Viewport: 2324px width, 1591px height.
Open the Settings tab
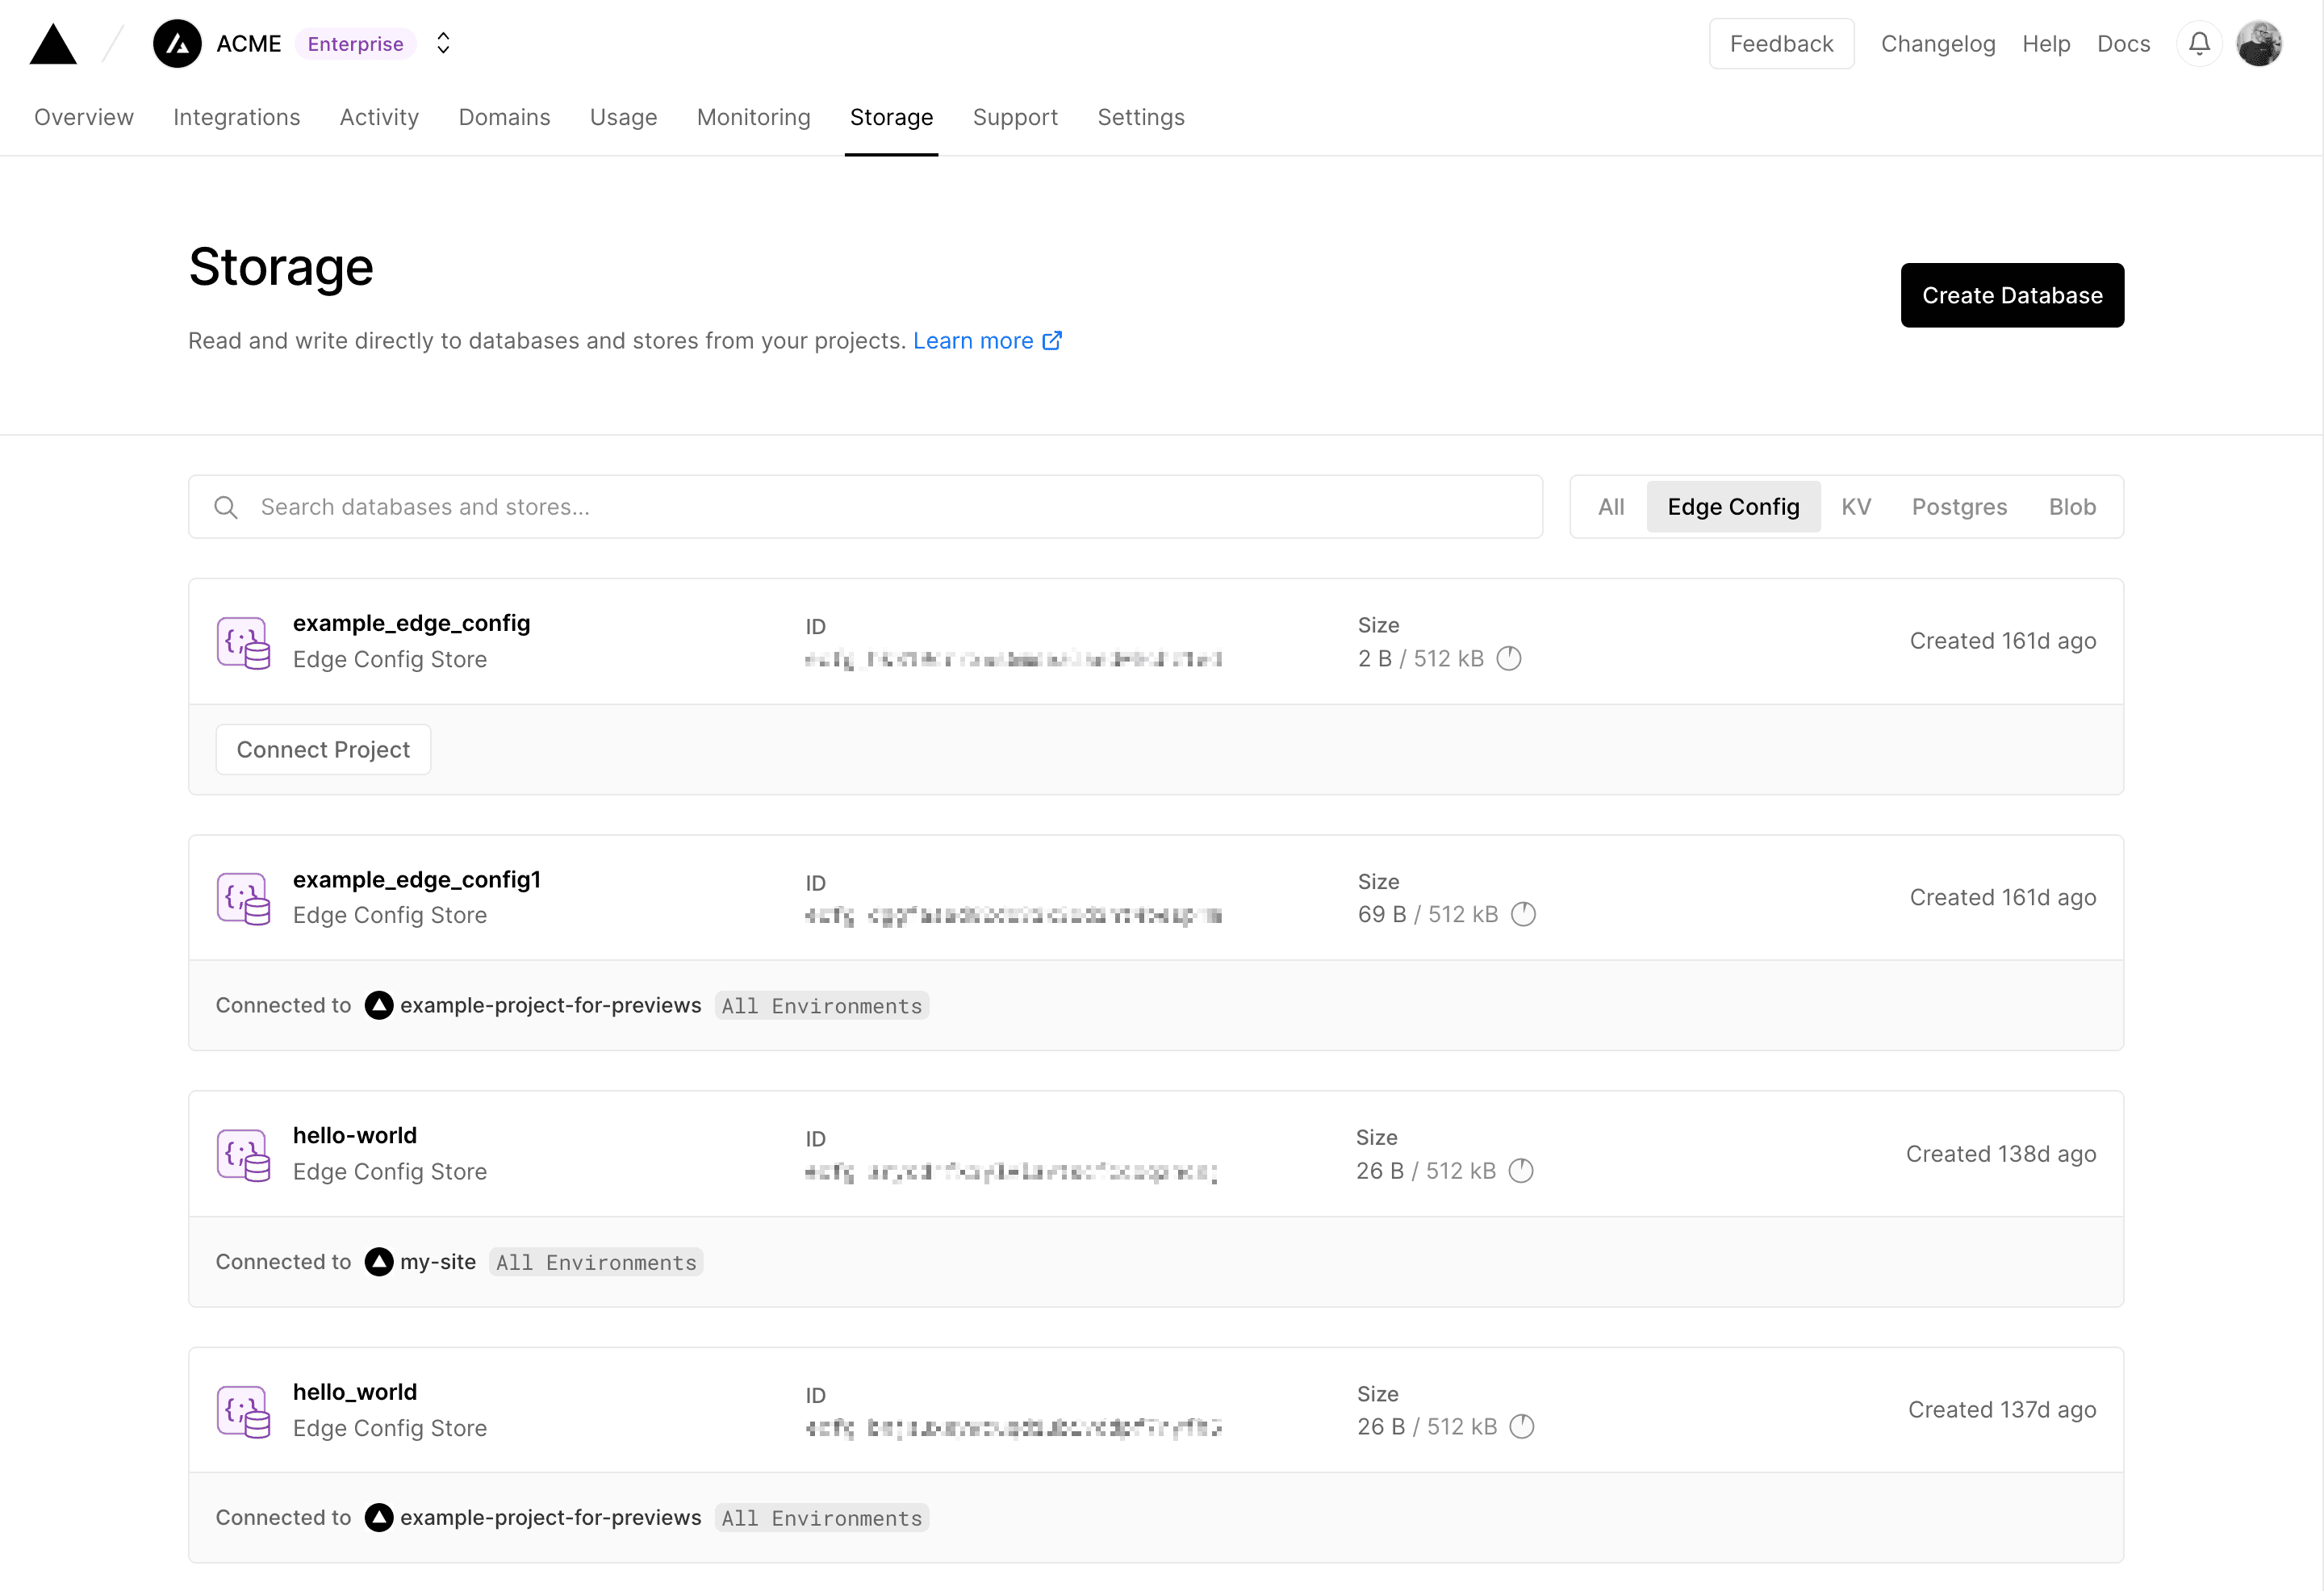point(1140,118)
